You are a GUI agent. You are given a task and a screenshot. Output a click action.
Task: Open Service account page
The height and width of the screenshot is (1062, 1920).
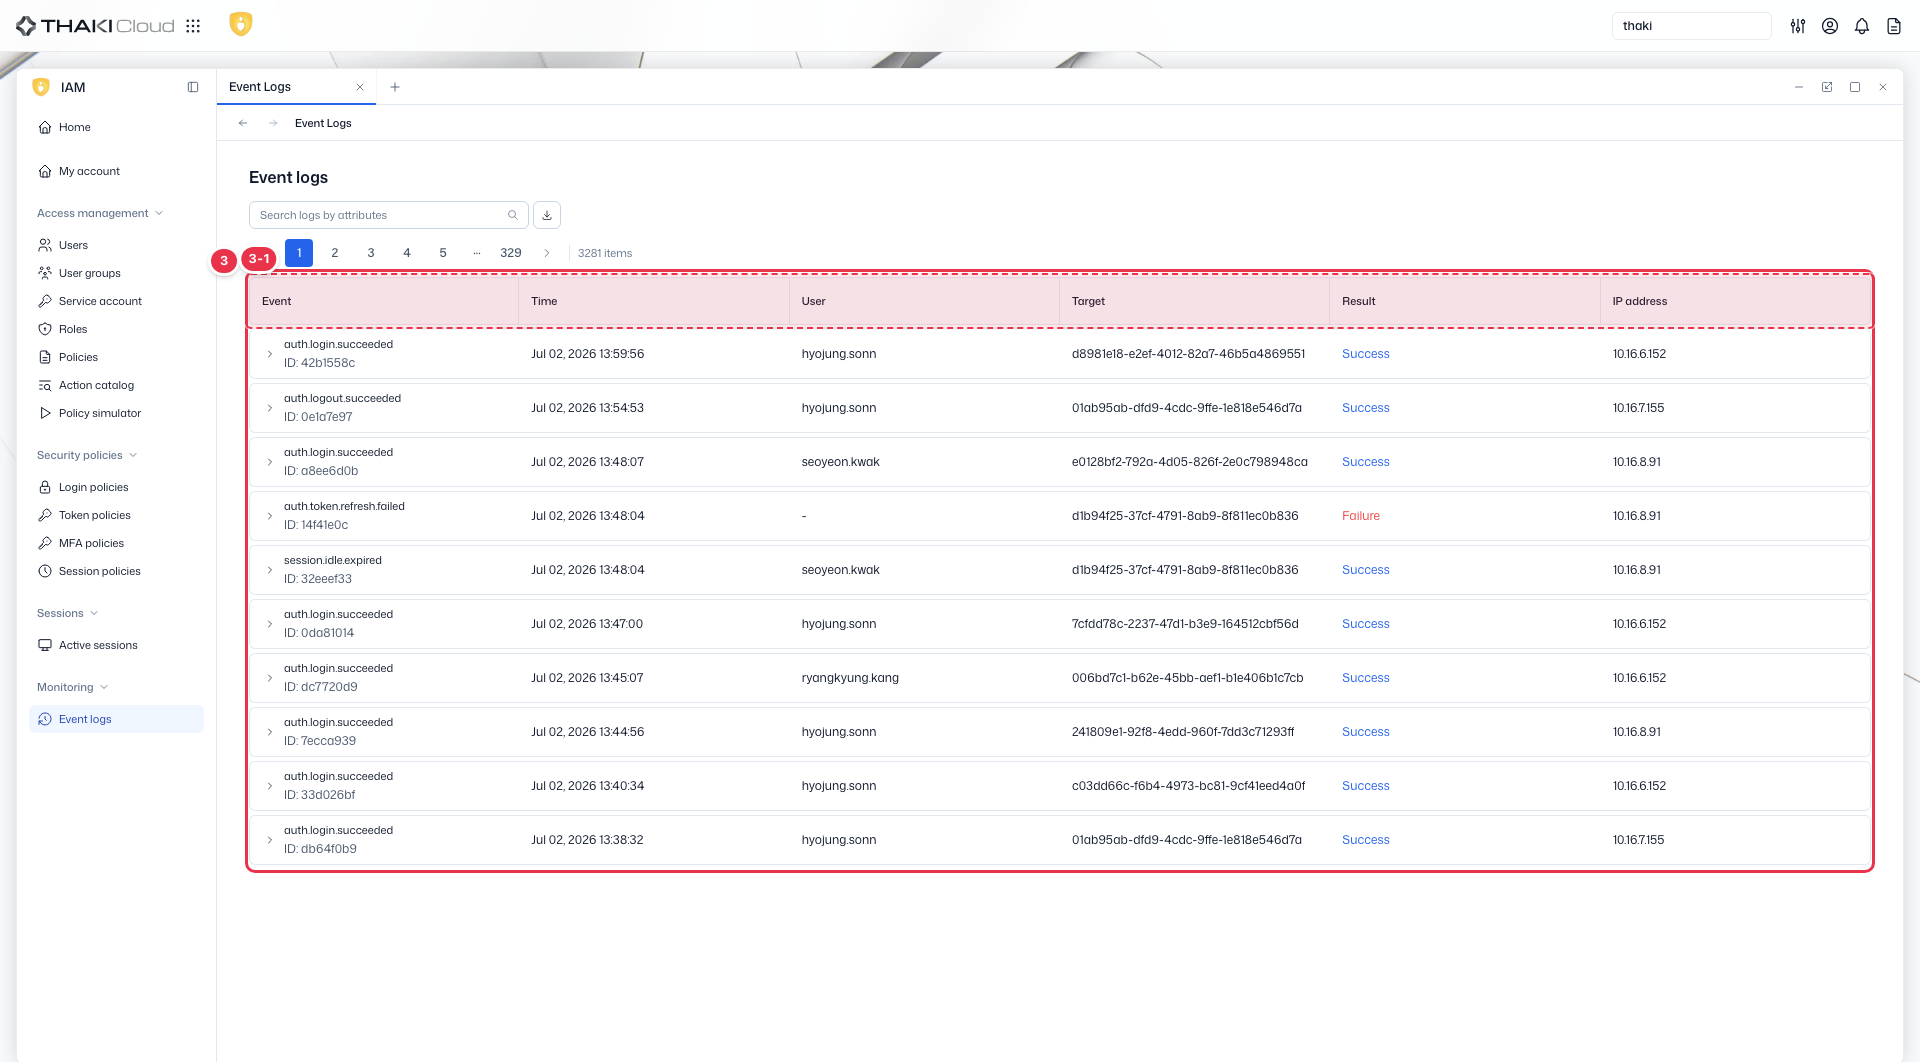click(100, 301)
